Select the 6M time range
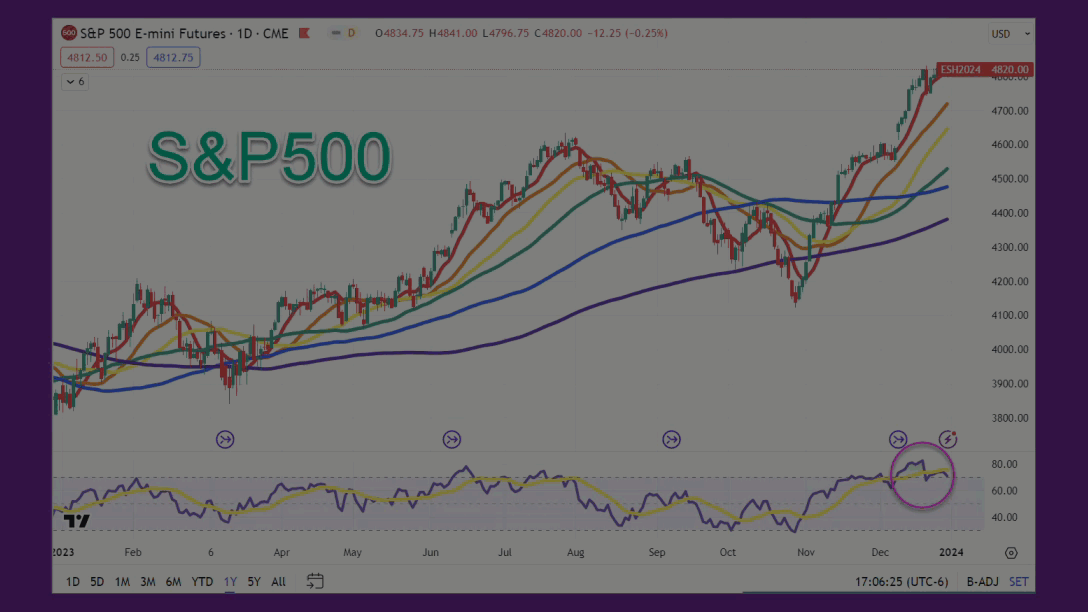 click(x=173, y=581)
